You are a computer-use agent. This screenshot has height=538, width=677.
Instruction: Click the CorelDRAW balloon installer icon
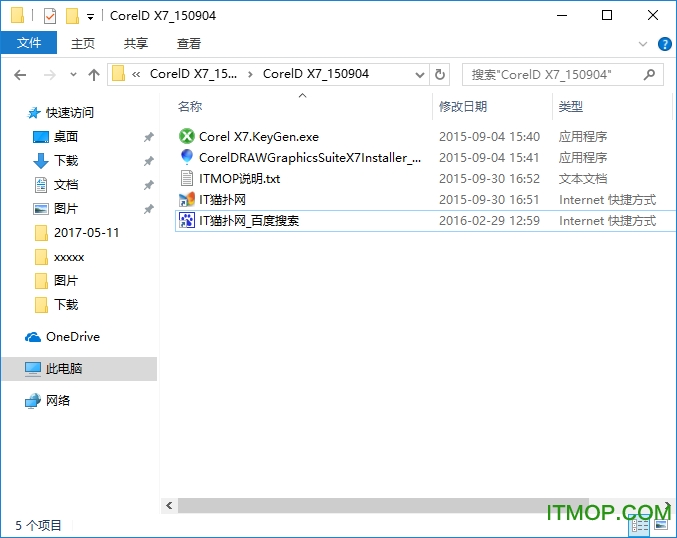pos(187,157)
